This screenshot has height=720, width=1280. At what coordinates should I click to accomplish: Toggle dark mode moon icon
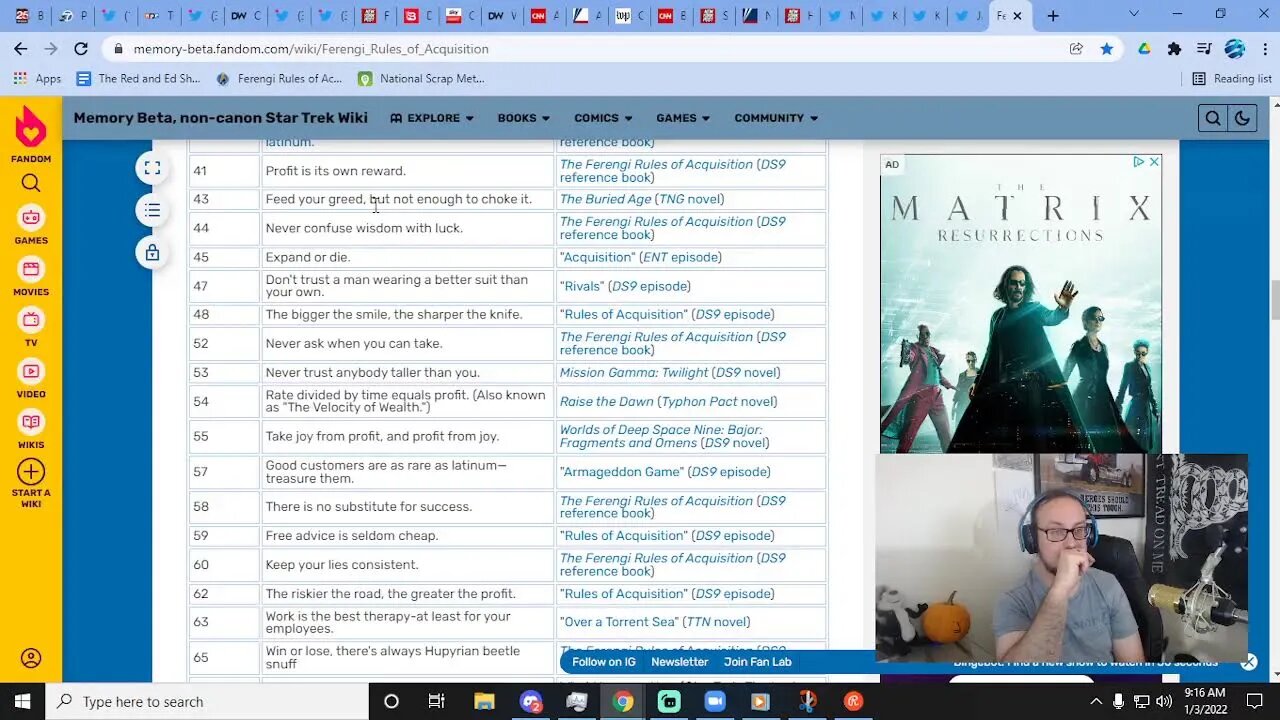pyautogui.click(x=1242, y=118)
